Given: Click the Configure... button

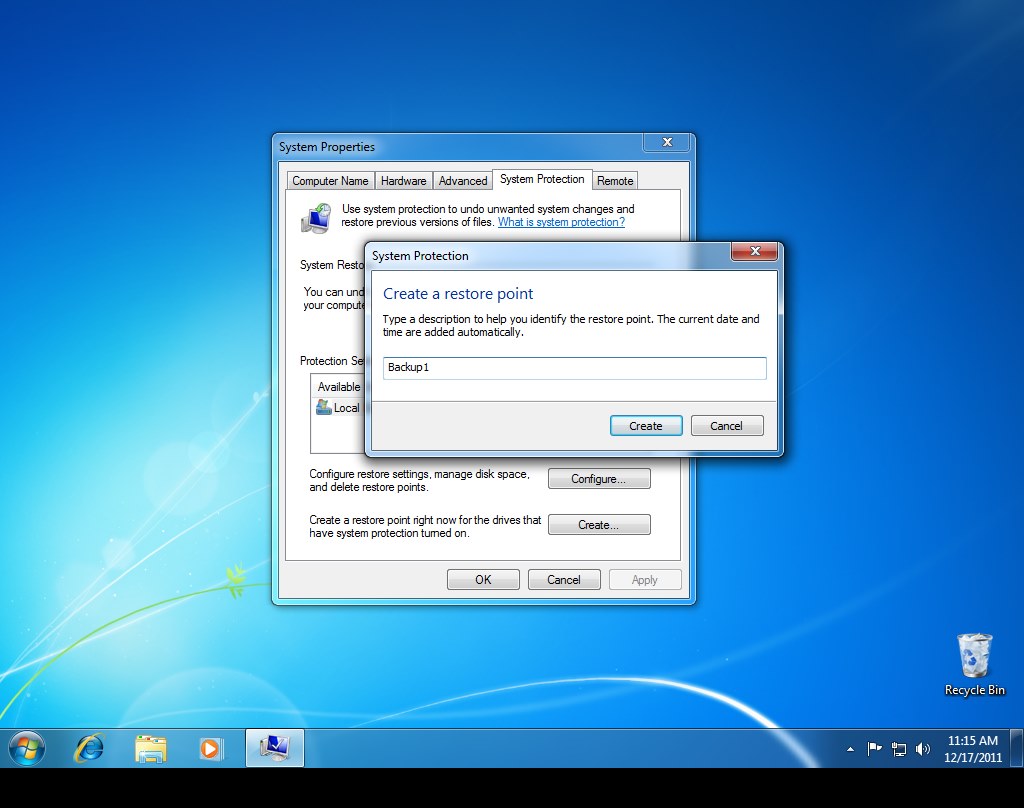Looking at the screenshot, I should (x=599, y=479).
